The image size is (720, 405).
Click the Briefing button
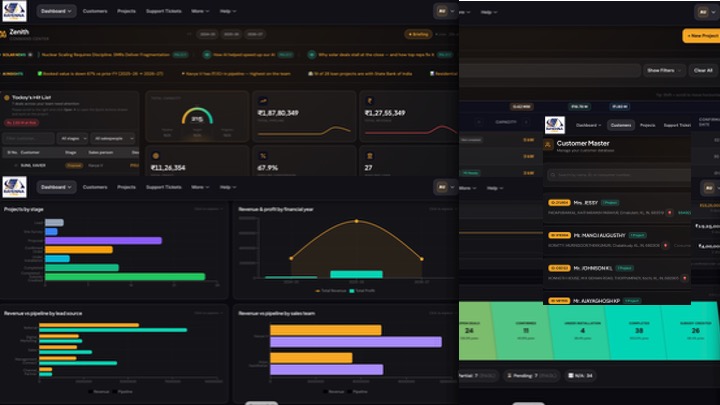point(418,34)
